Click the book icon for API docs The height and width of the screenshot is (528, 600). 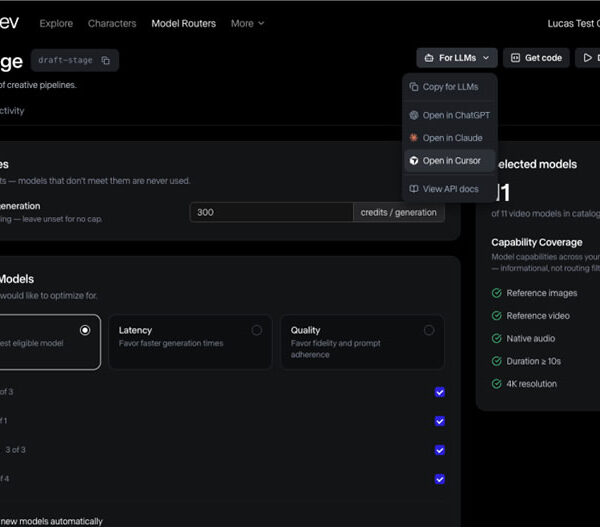coord(414,189)
